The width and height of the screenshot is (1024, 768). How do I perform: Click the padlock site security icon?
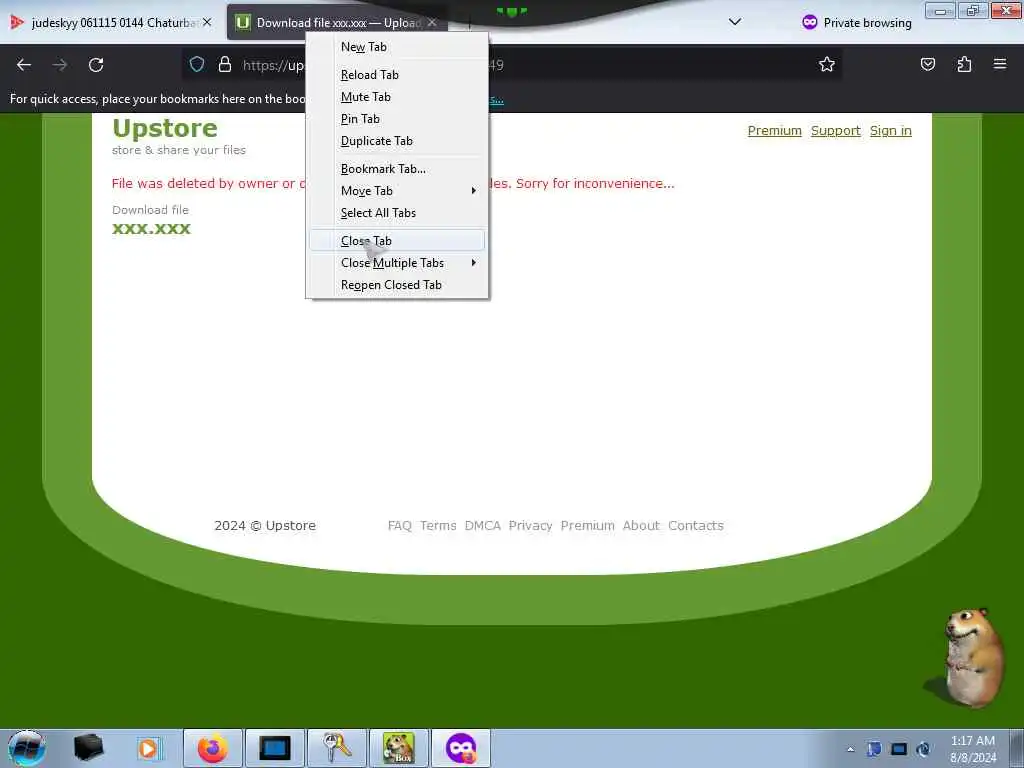[x=225, y=64]
